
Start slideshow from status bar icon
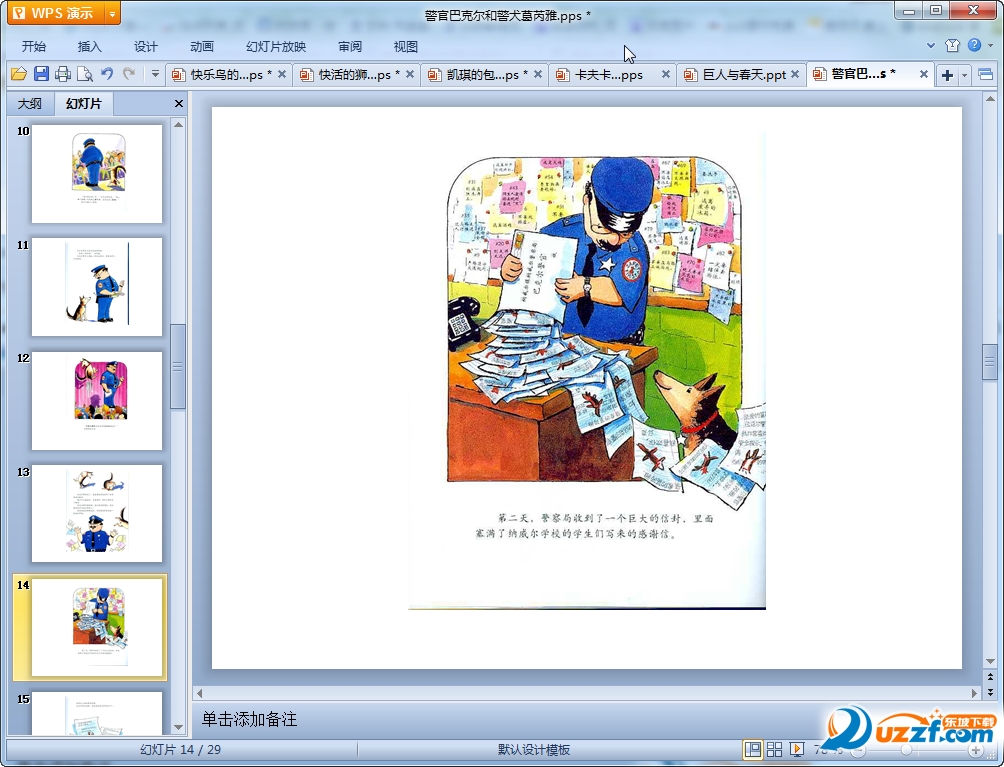797,749
